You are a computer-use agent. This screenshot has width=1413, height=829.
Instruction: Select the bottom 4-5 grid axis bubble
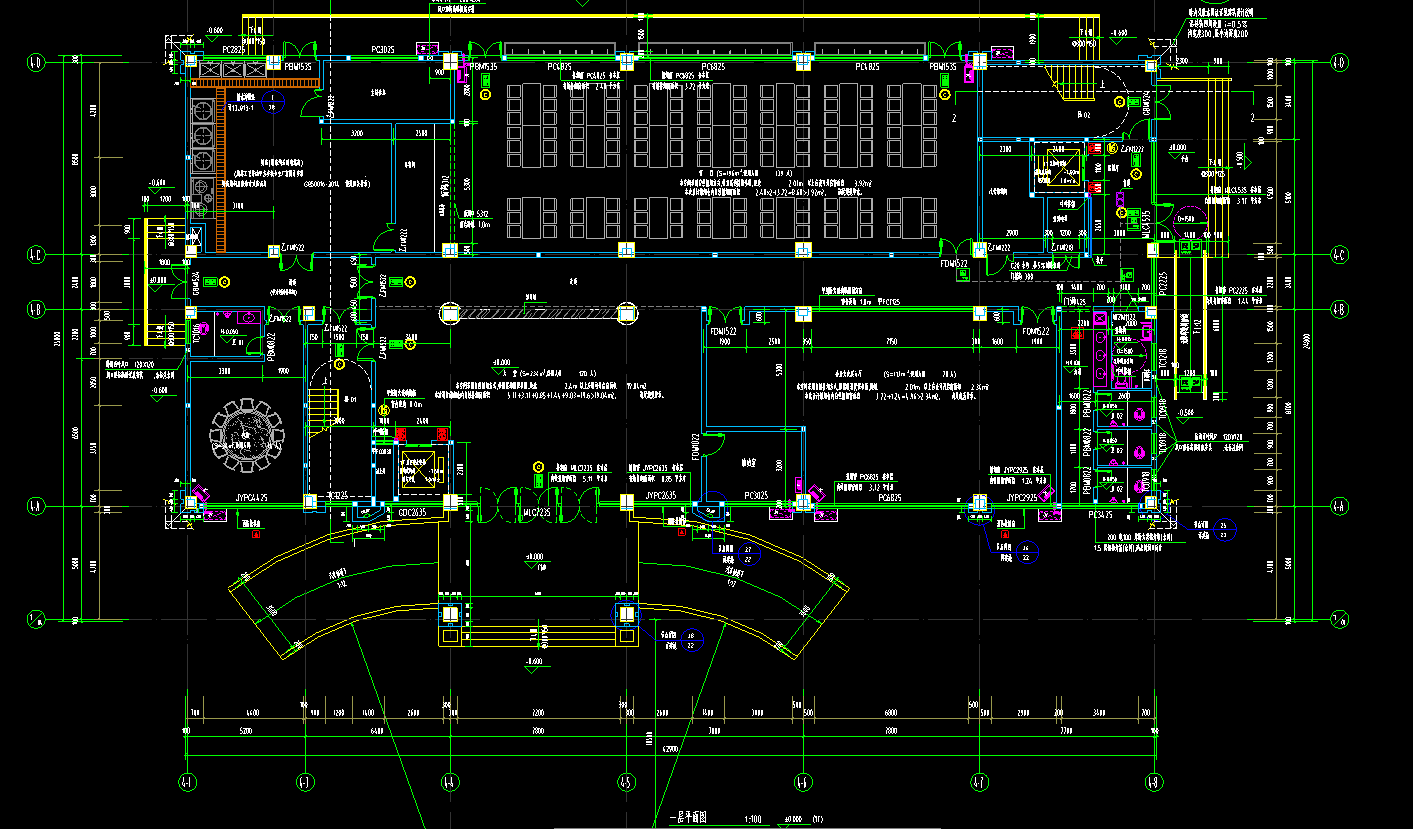[x=626, y=781]
